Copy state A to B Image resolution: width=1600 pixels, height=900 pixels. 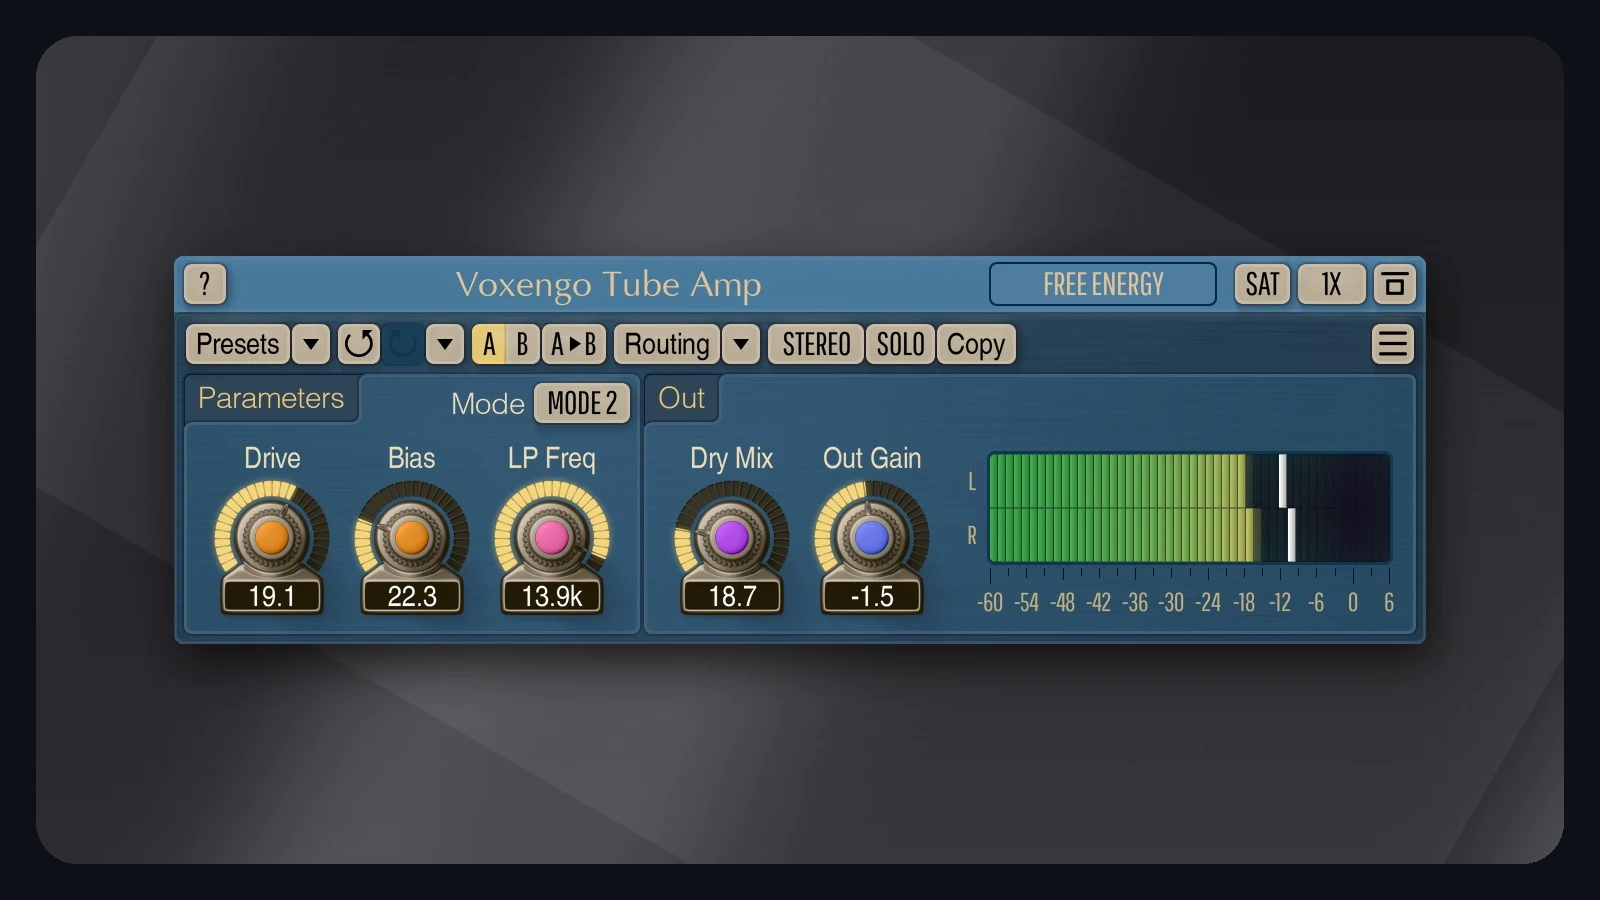574,344
